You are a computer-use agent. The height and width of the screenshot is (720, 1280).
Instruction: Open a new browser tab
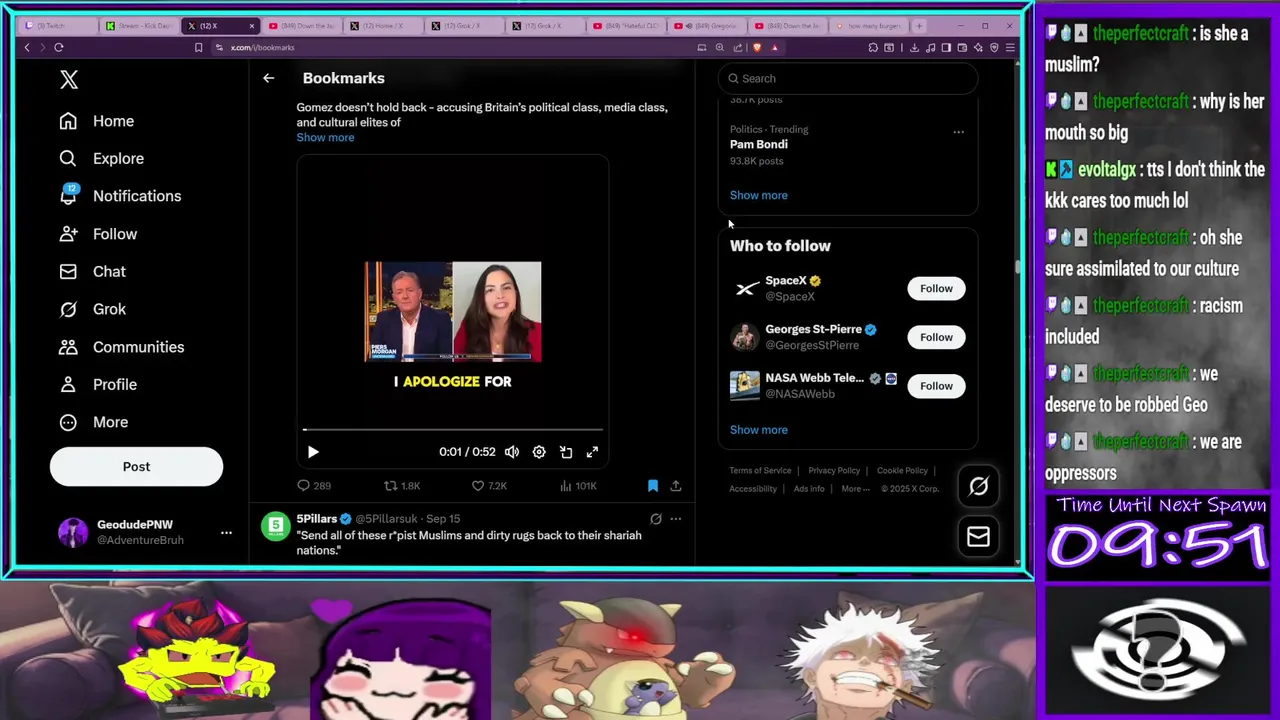[x=920, y=26]
